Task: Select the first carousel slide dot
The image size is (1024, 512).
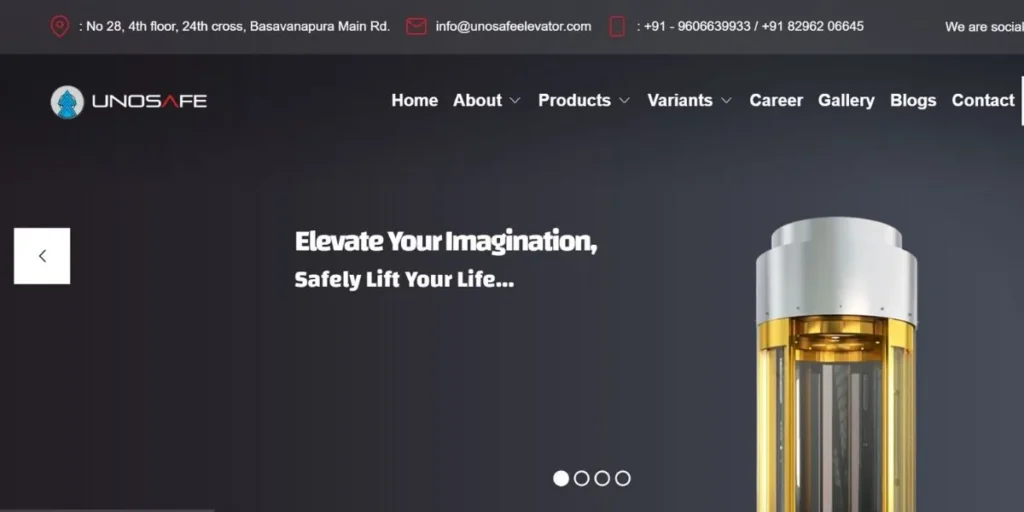Action: click(561, 478)
